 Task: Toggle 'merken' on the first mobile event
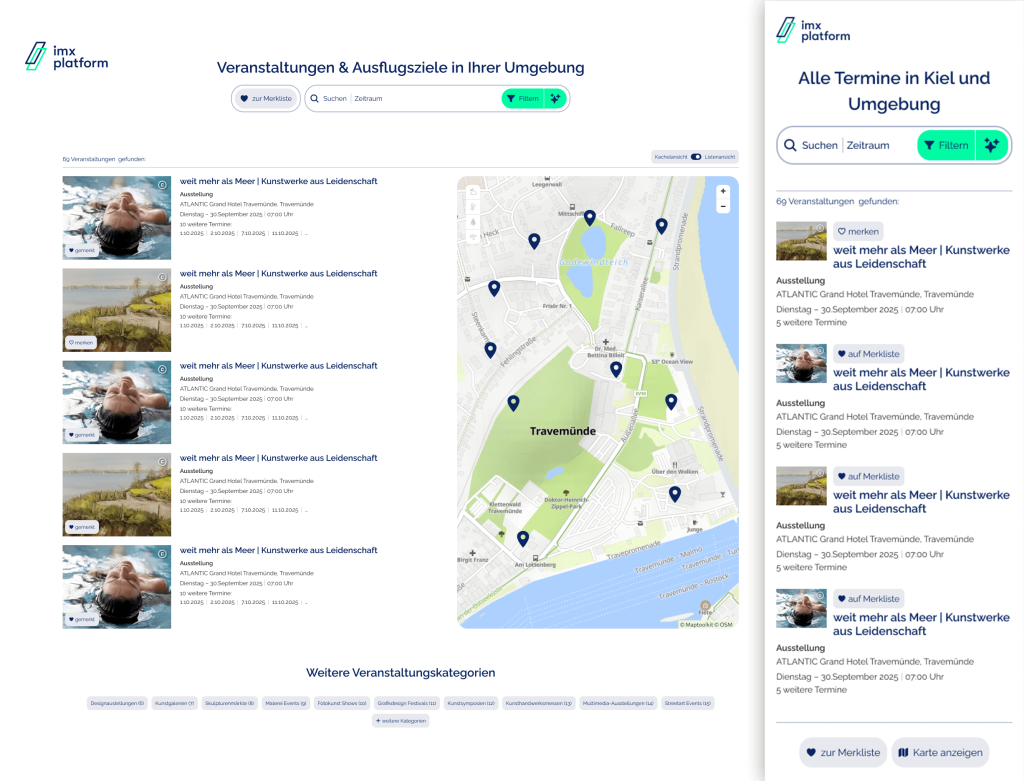click(x=858, y=231)
